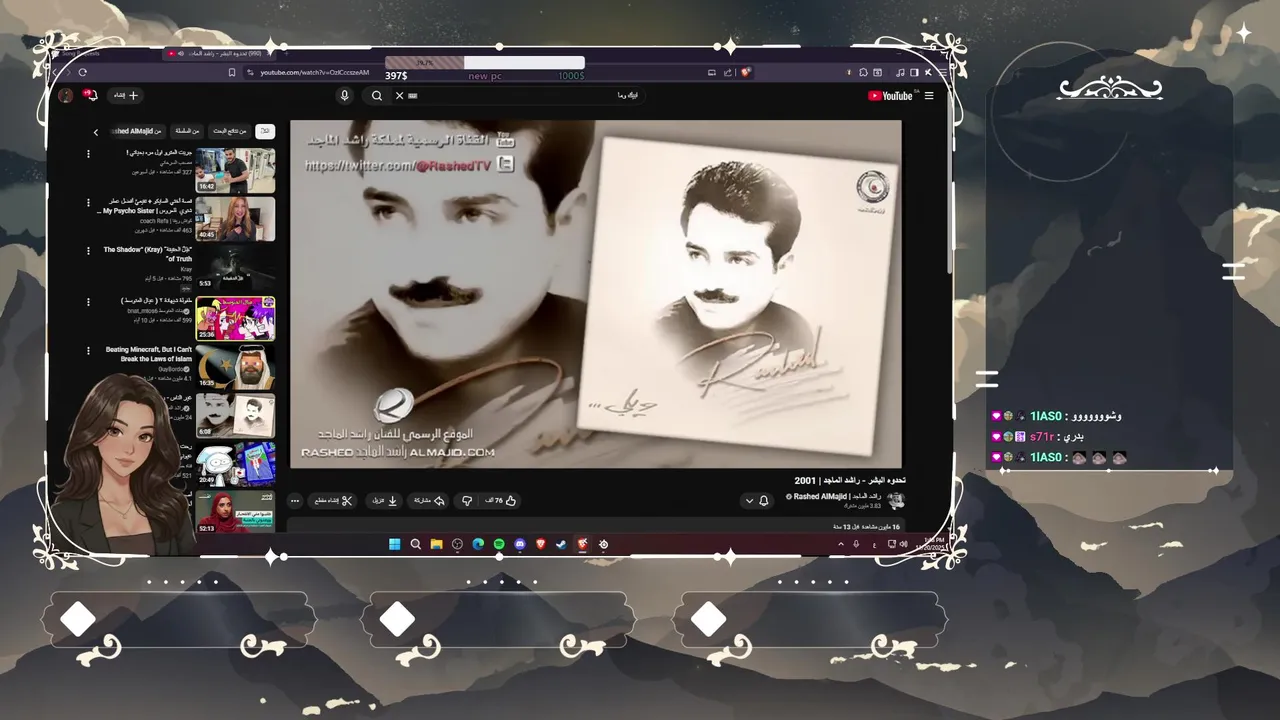
Task: Select the 'من السلسلة' filter chip
Action: point(187,131)
